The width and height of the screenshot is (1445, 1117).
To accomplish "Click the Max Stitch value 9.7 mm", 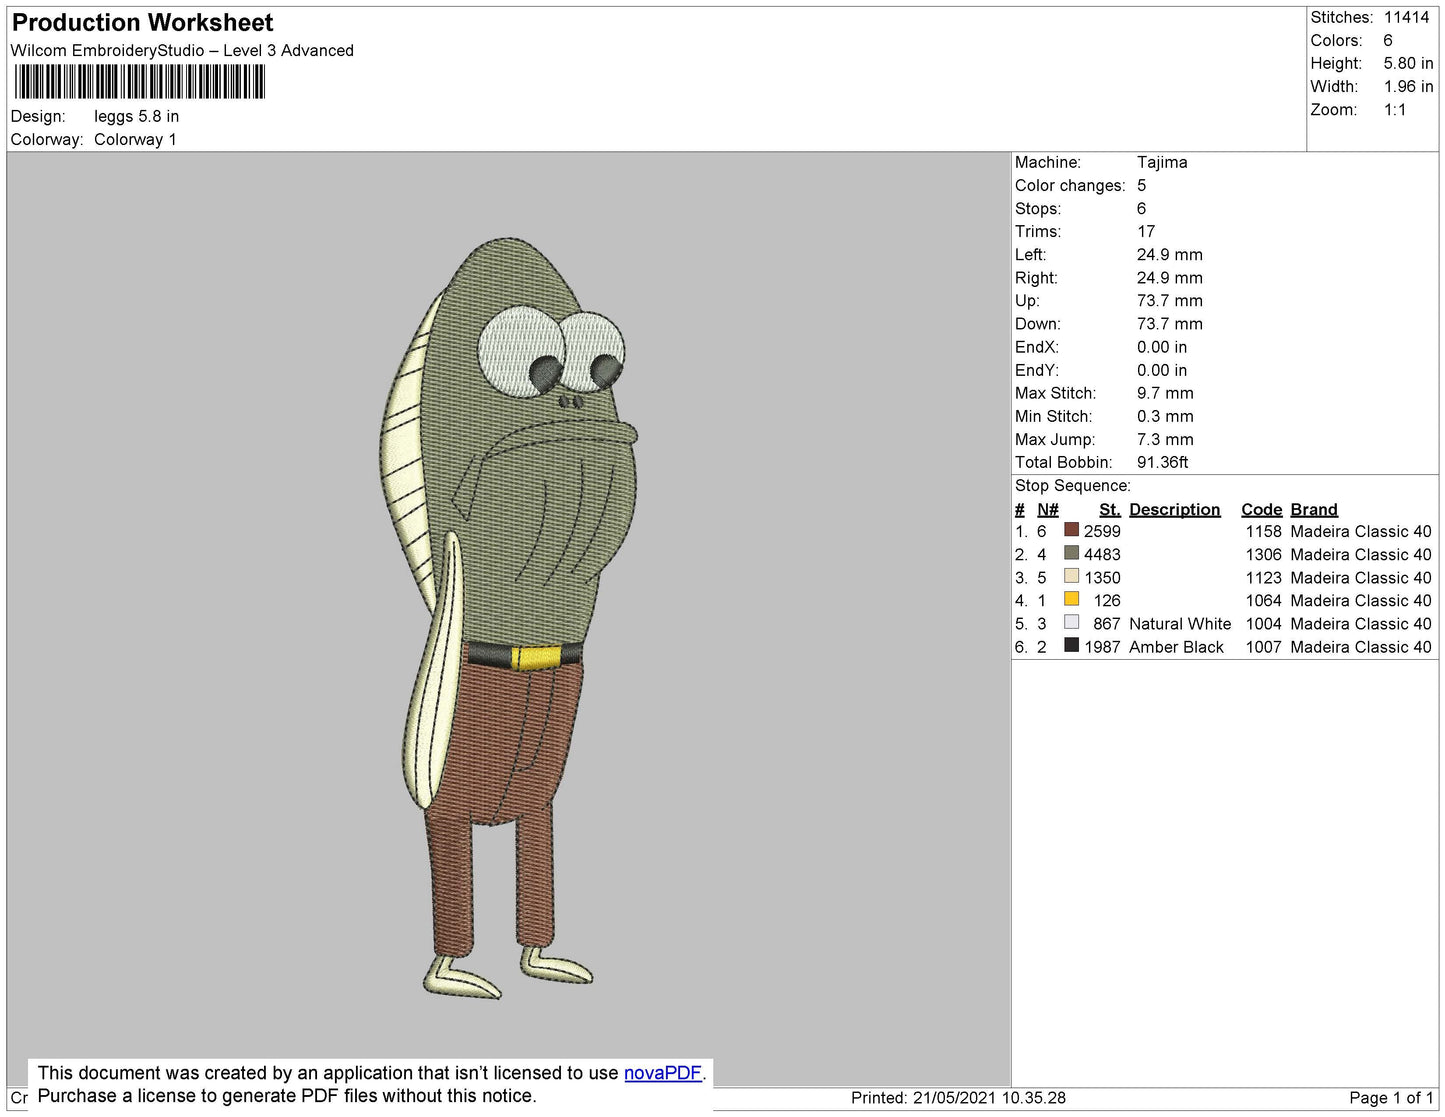I will [1165, 393].
